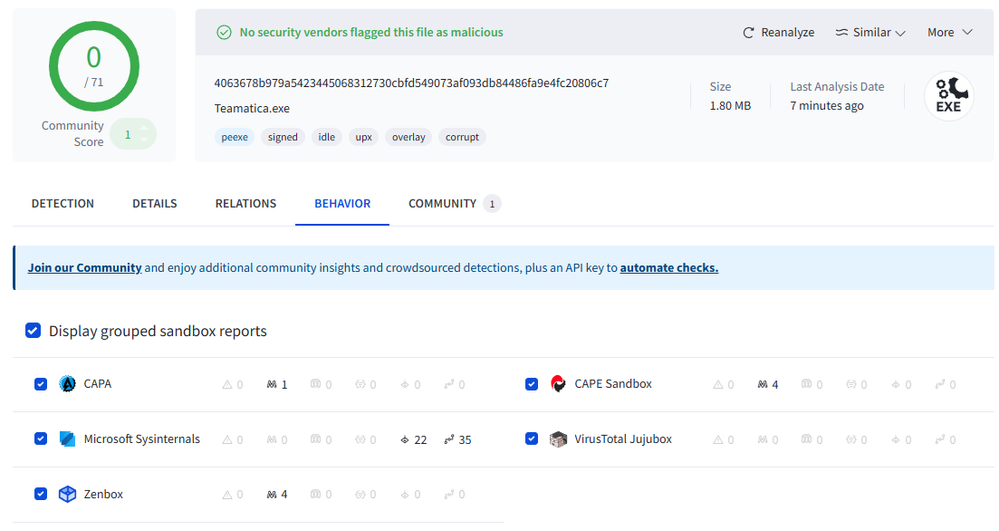This screenshot has height=531, width=999.
Task: Click the CAPA sandbox name
Action: pyautogui.click(x=97, y=384)
